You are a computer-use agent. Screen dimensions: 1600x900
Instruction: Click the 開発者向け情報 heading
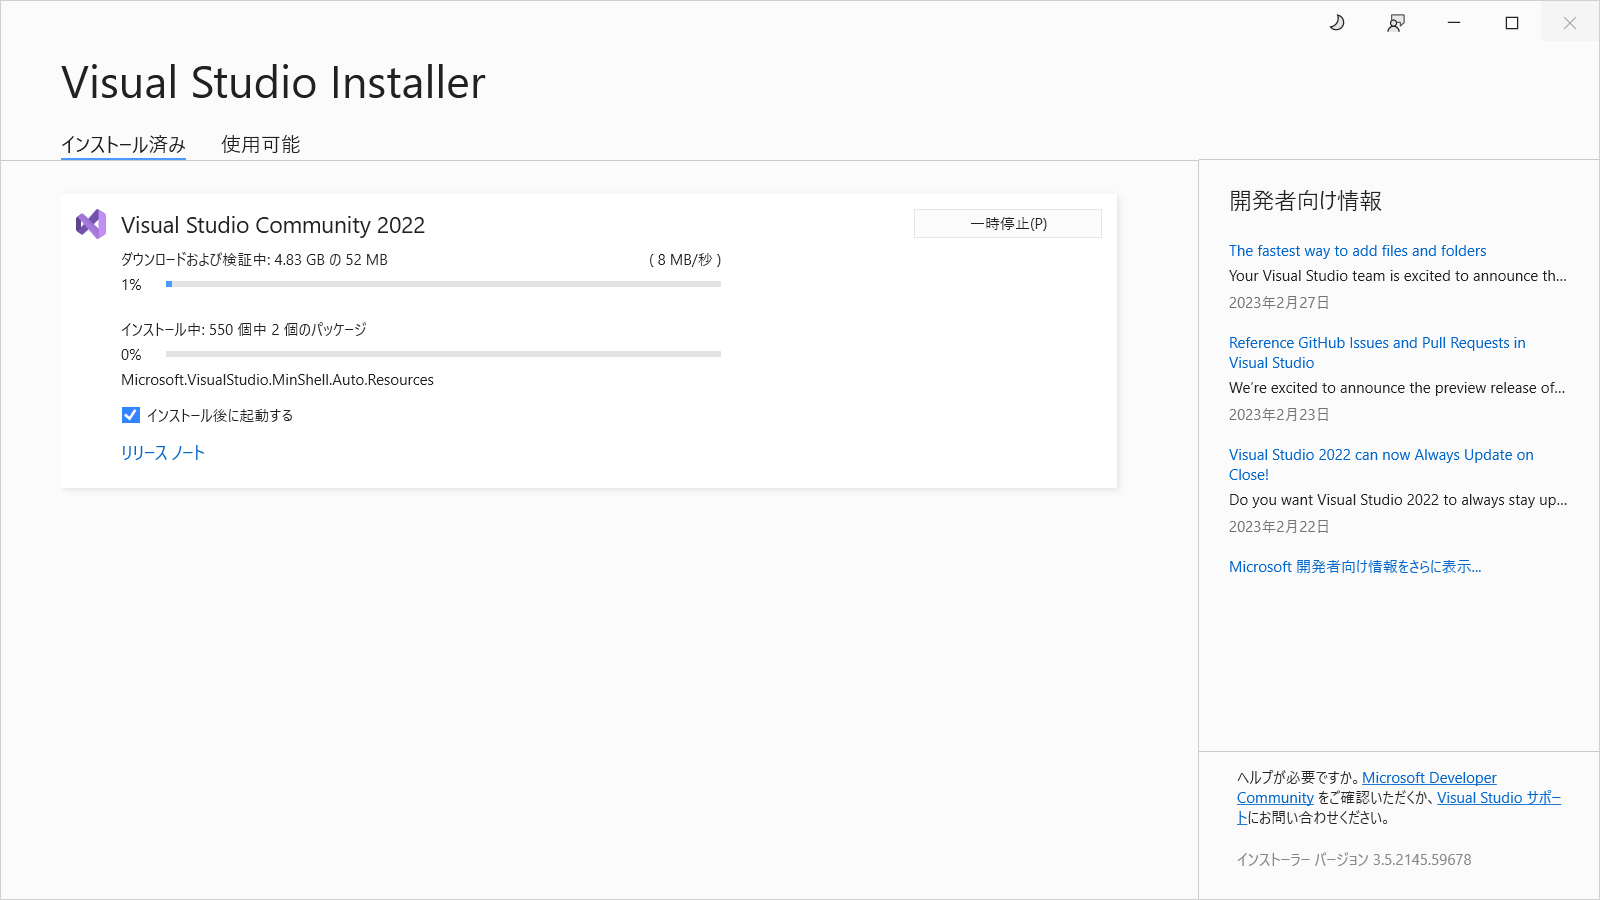point(1305,201)
